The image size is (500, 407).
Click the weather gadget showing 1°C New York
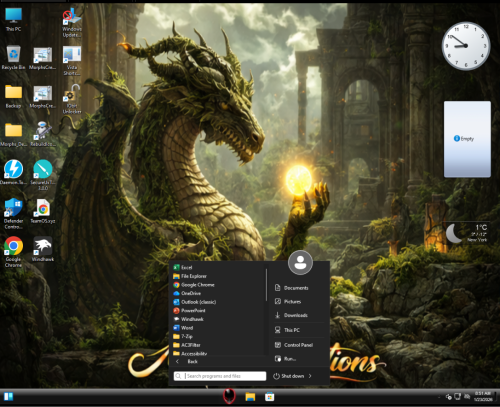point(467,233)
